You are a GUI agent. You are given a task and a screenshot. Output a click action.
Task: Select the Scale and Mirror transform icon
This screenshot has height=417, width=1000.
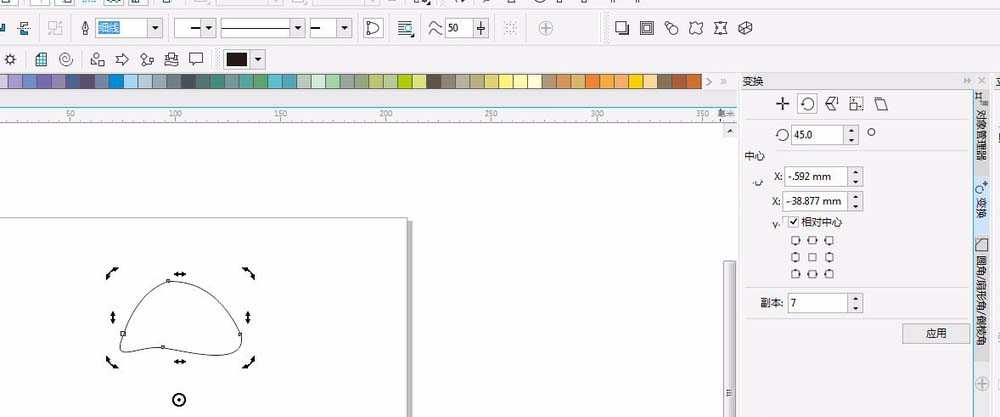[x=831, y=104]
